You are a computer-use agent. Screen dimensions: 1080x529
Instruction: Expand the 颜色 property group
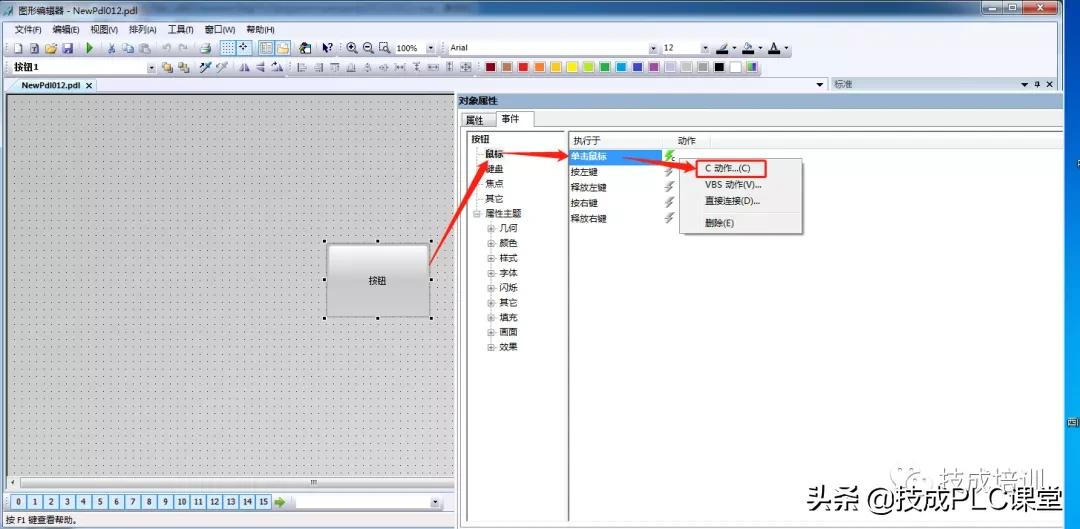click(491, 243)
